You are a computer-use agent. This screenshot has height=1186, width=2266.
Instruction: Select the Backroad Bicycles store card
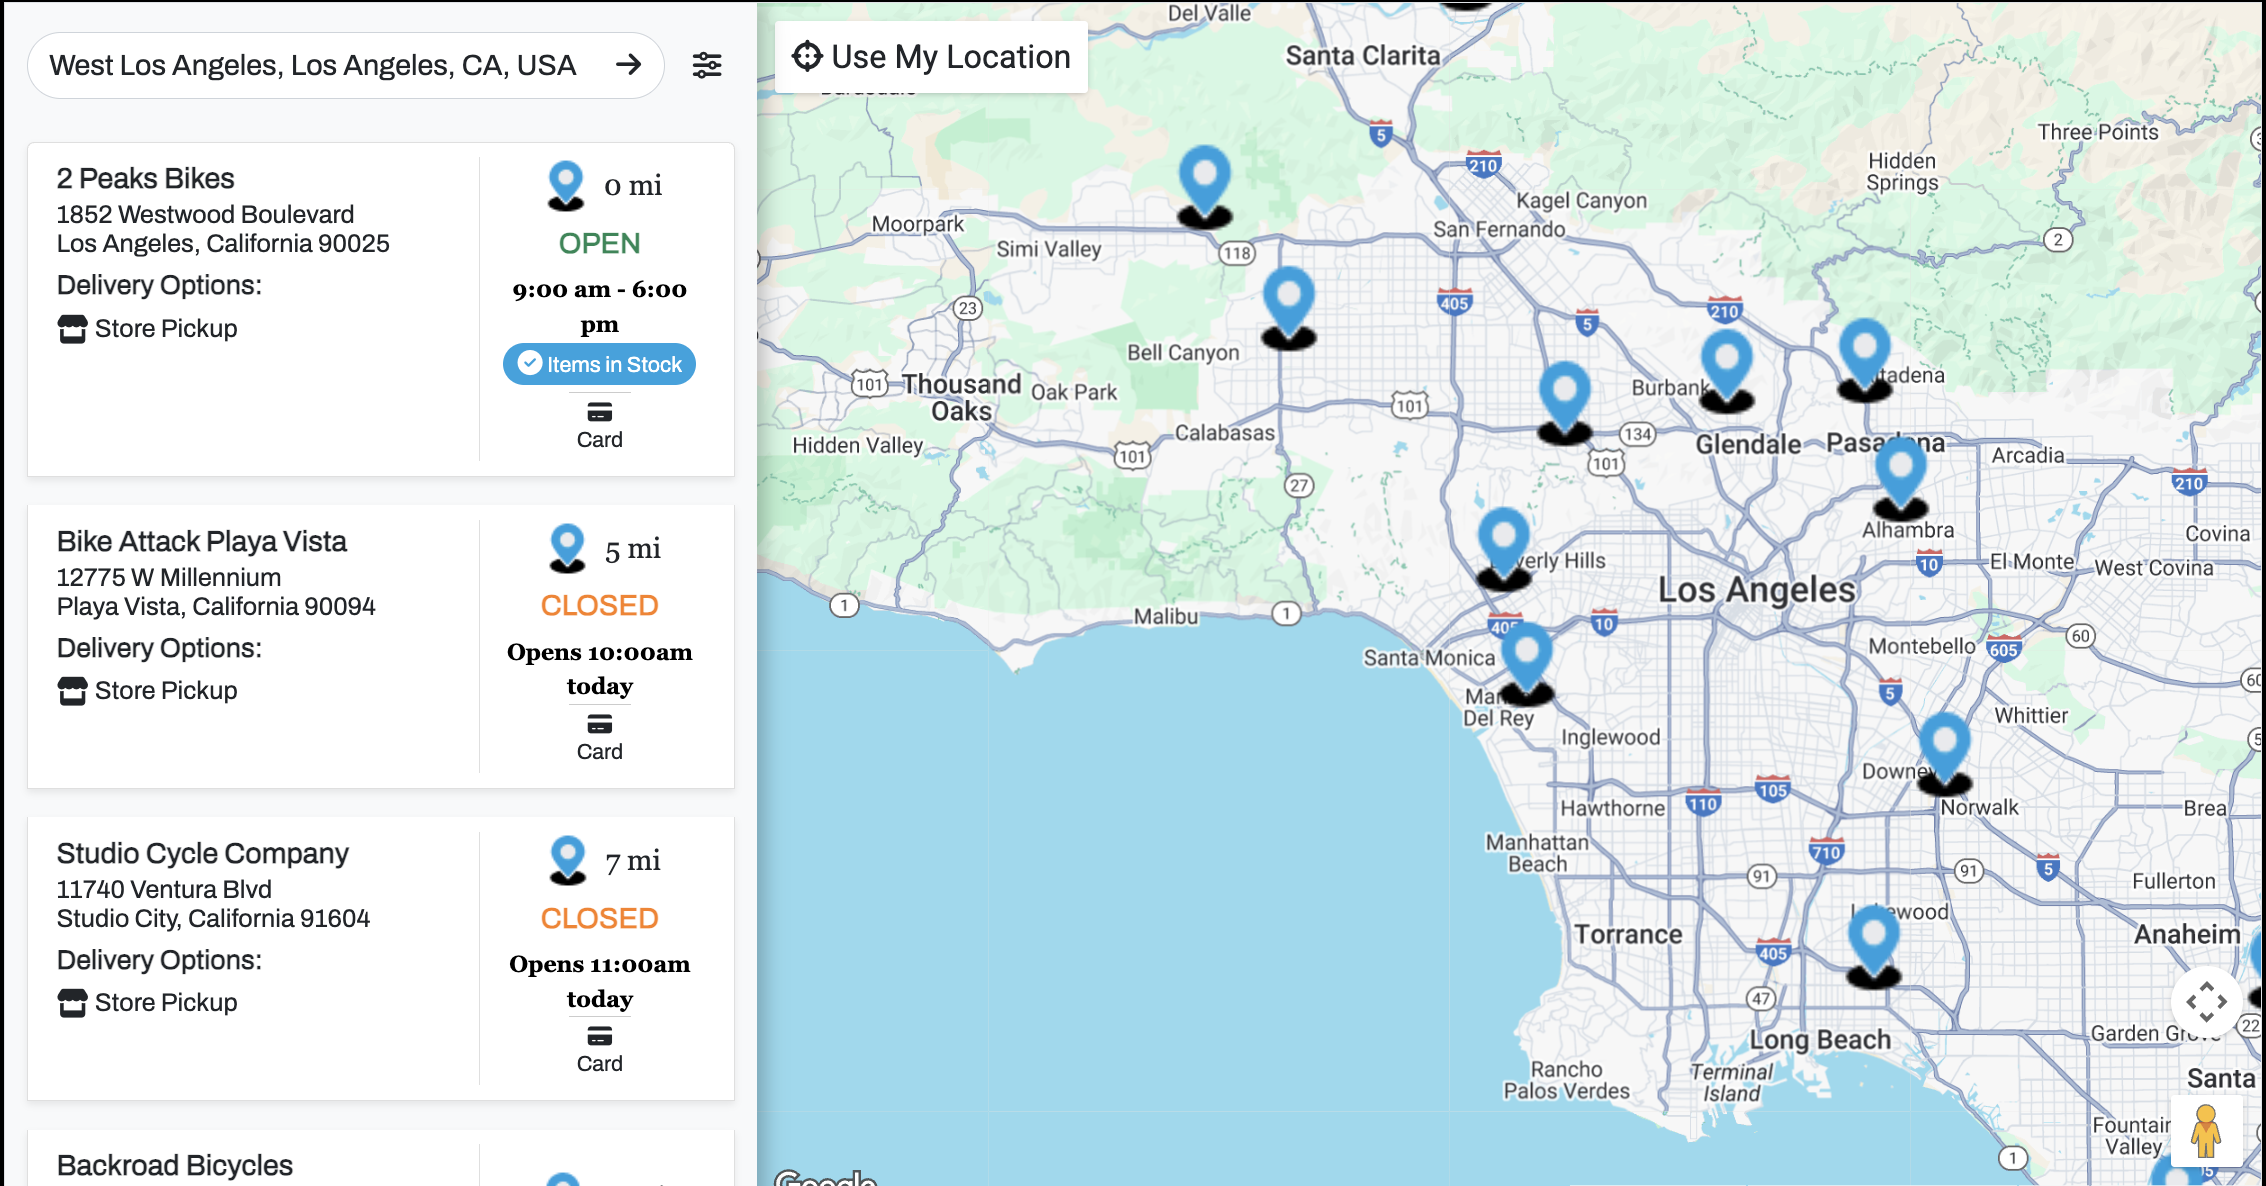pos(175,1163)
